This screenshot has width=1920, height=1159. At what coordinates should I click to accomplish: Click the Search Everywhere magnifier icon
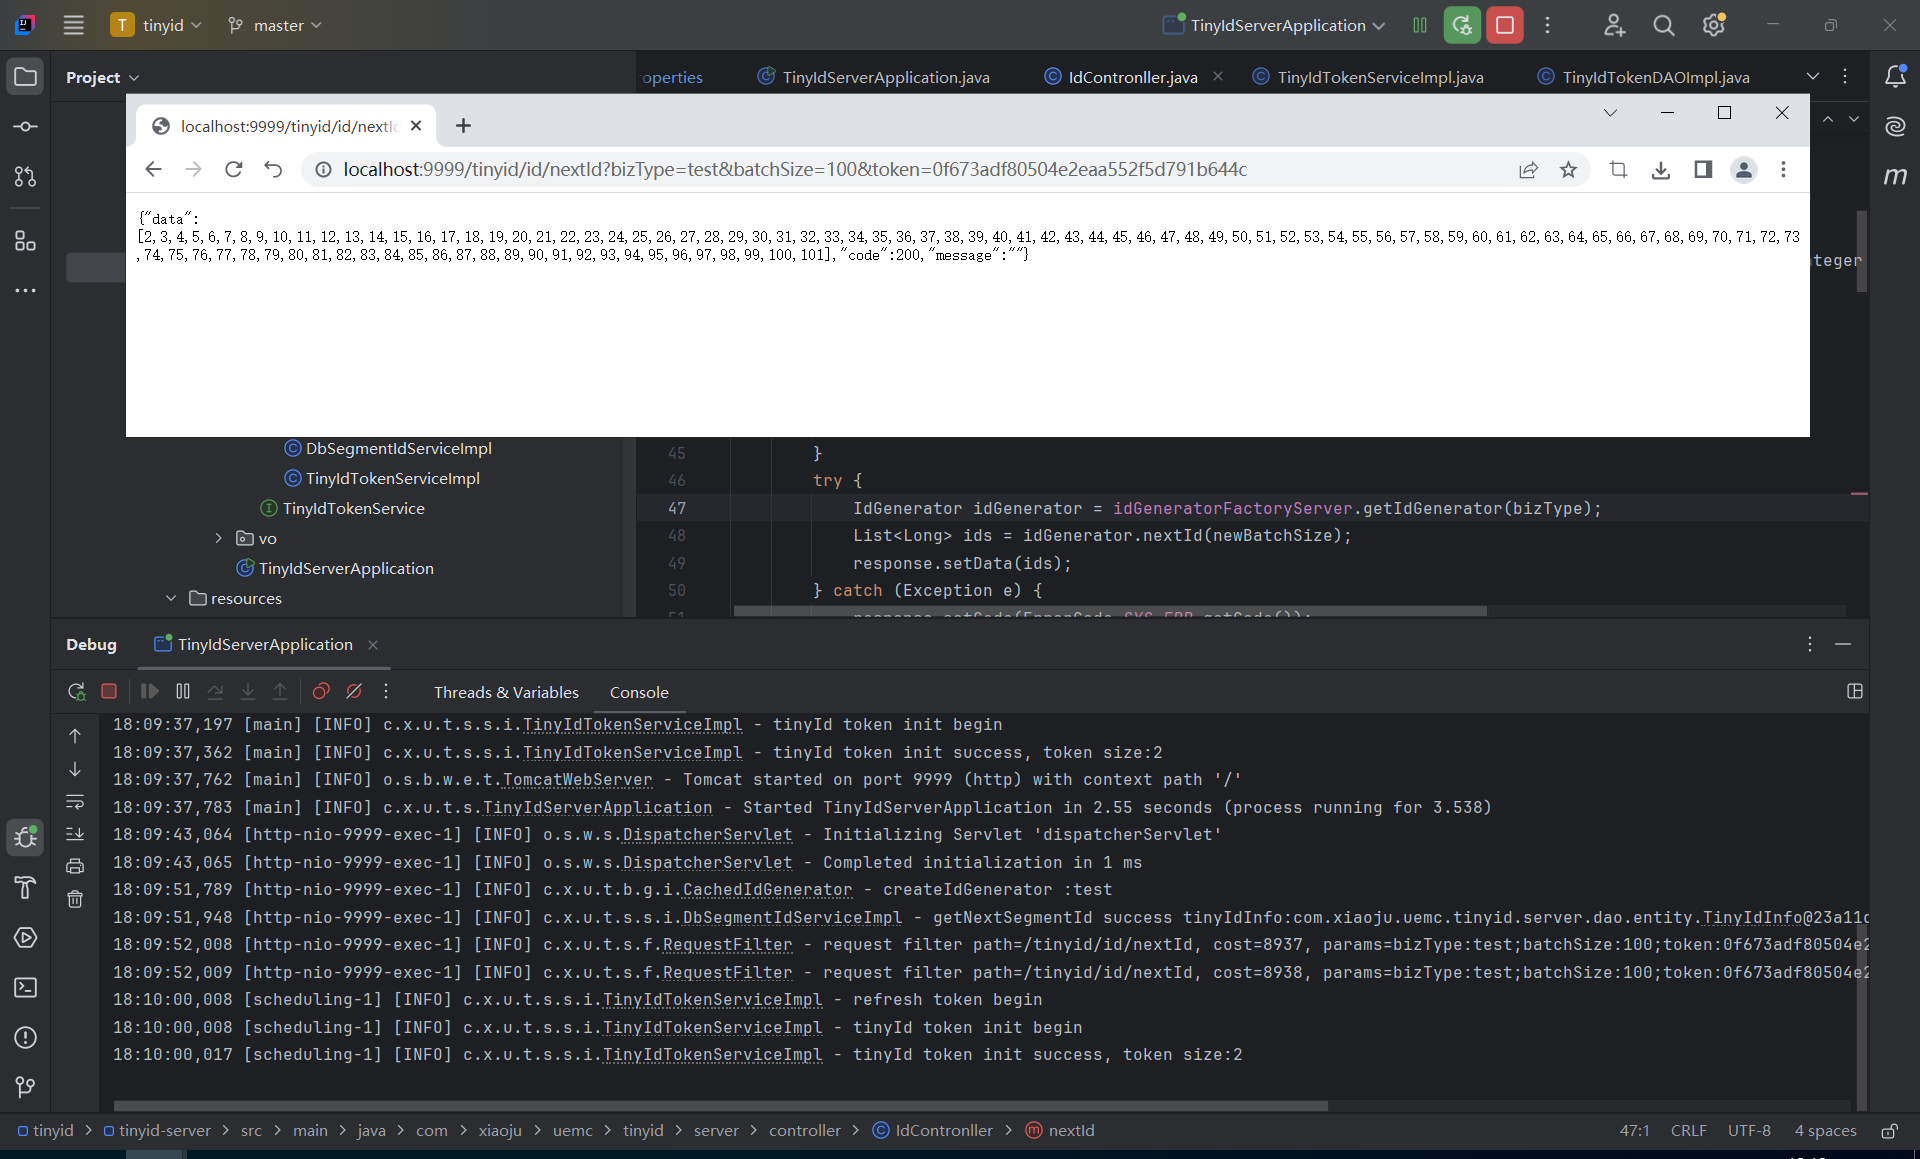coord(1663,25)
